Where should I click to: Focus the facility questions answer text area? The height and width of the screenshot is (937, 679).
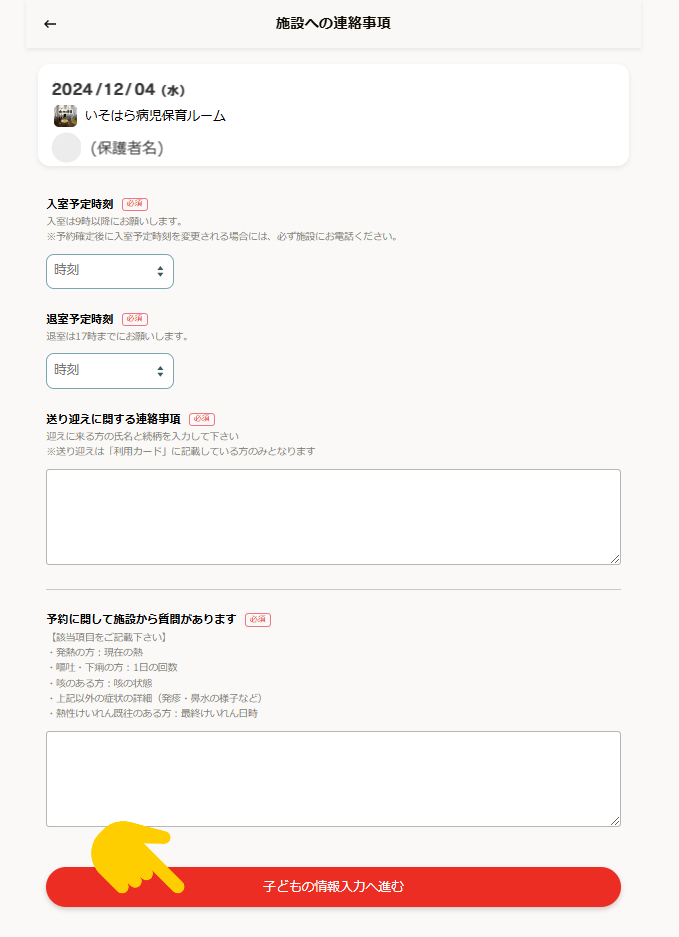tap(334, 779)
